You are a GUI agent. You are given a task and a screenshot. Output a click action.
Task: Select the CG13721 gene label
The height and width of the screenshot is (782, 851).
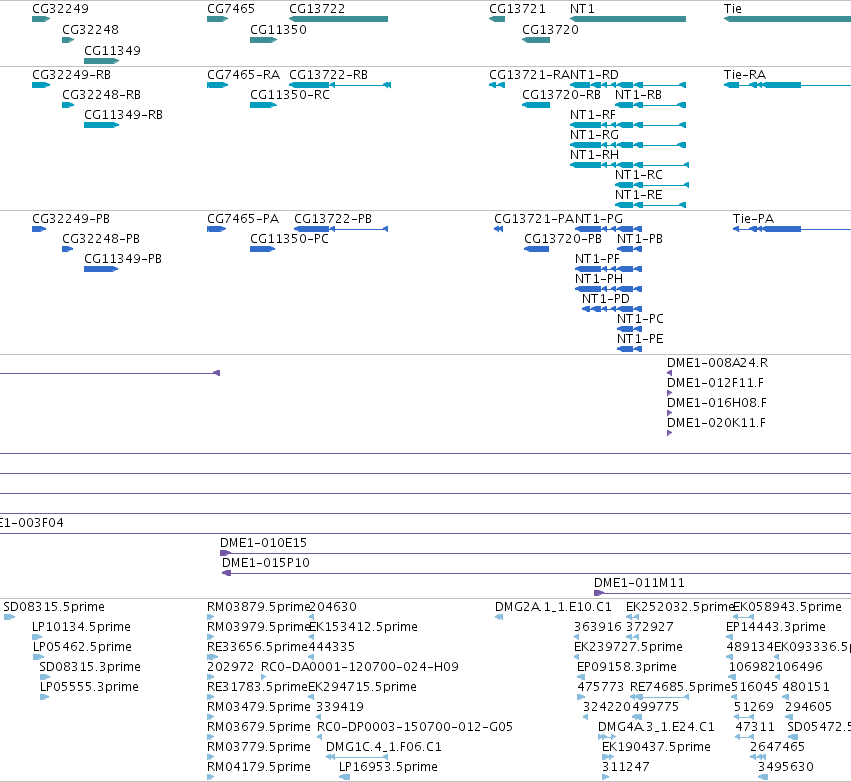click(x=517, y=9)
